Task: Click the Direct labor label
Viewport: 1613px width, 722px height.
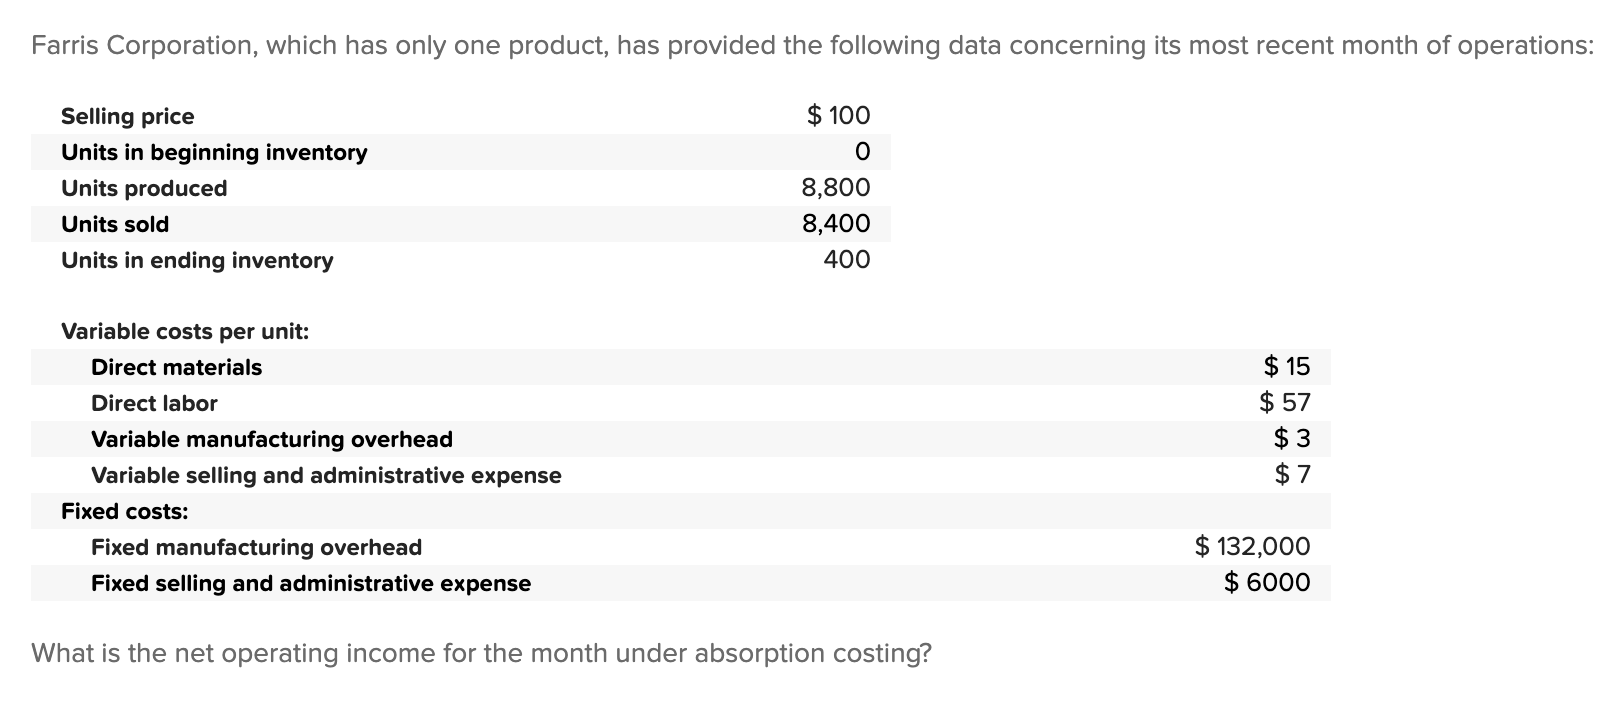Action: (x=153, y=403)
